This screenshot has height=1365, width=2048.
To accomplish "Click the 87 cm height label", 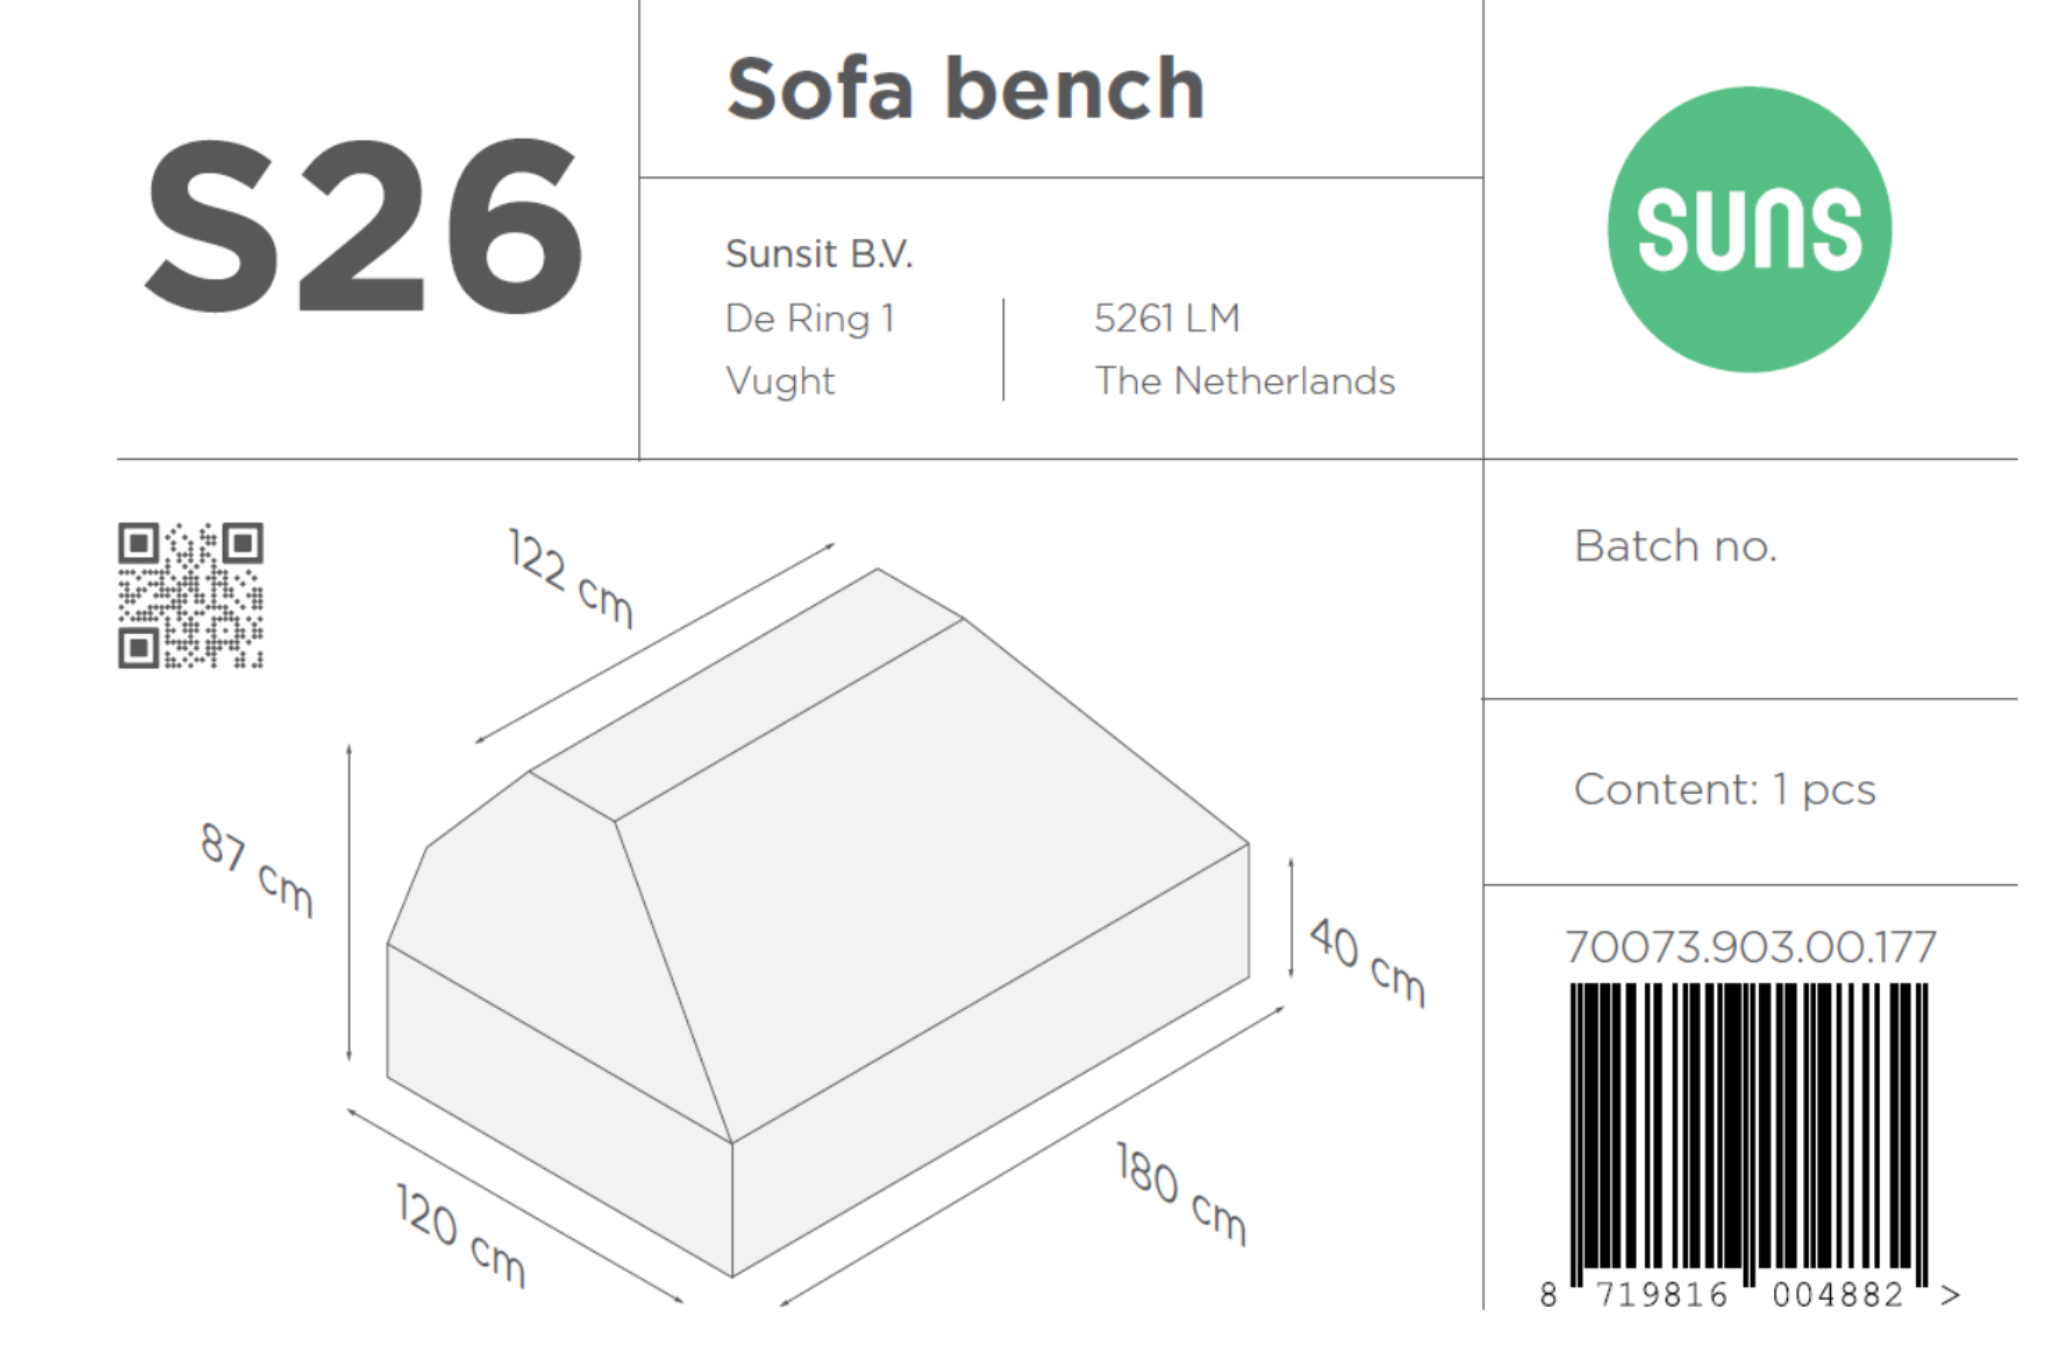I will click(x=257, y=869).
